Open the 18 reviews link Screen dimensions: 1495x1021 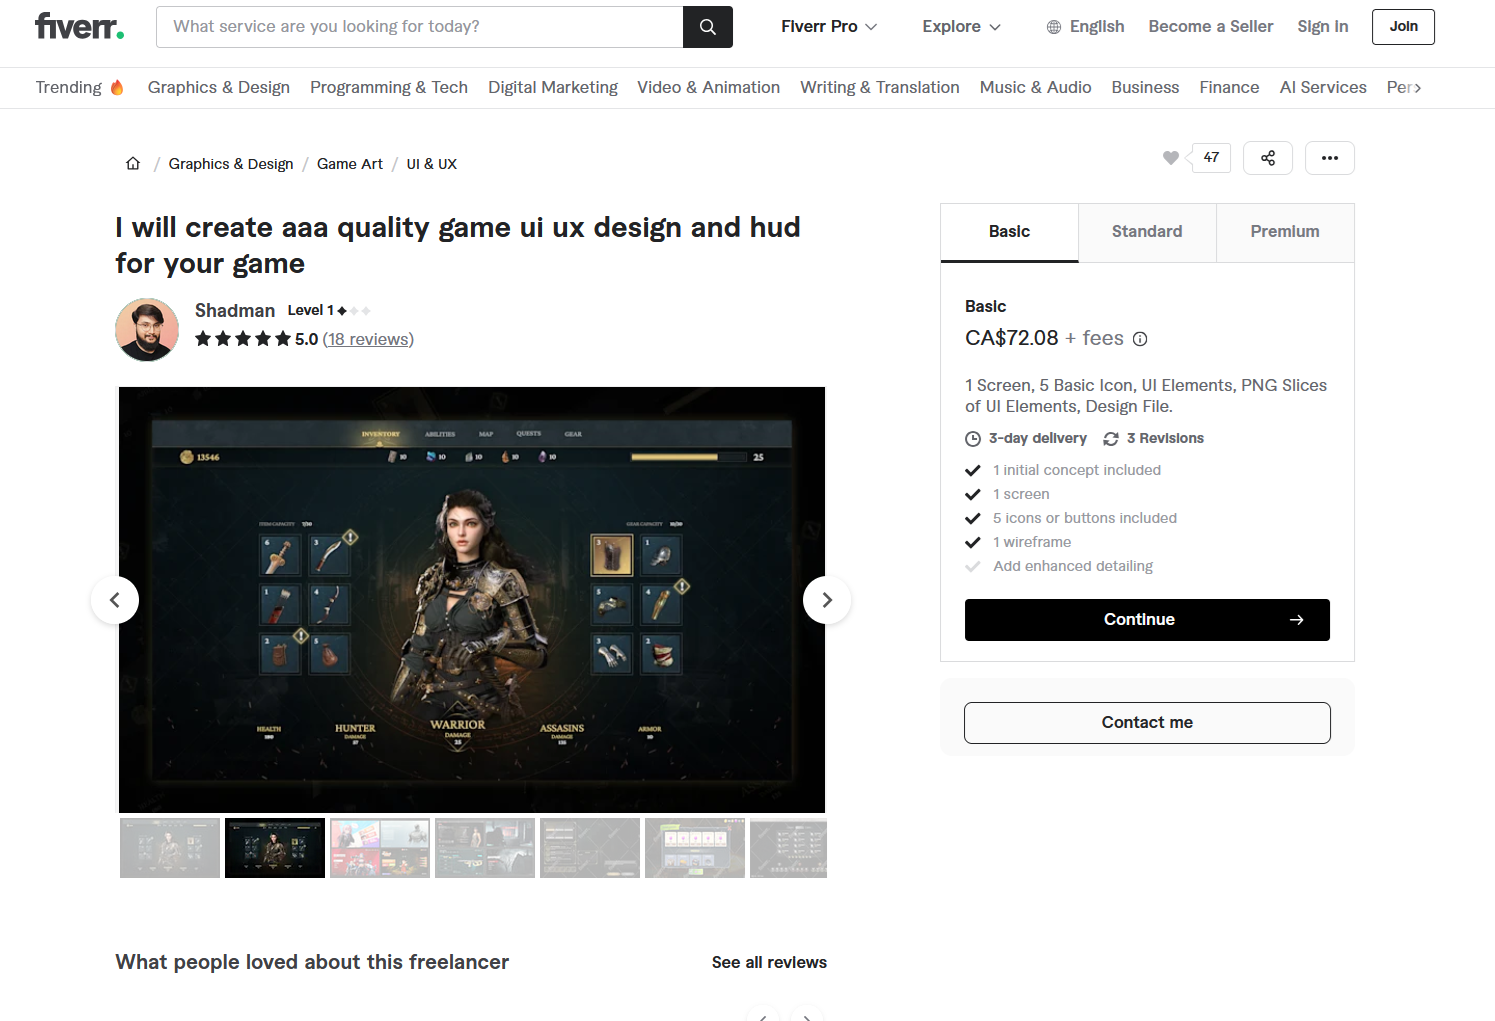368,340
